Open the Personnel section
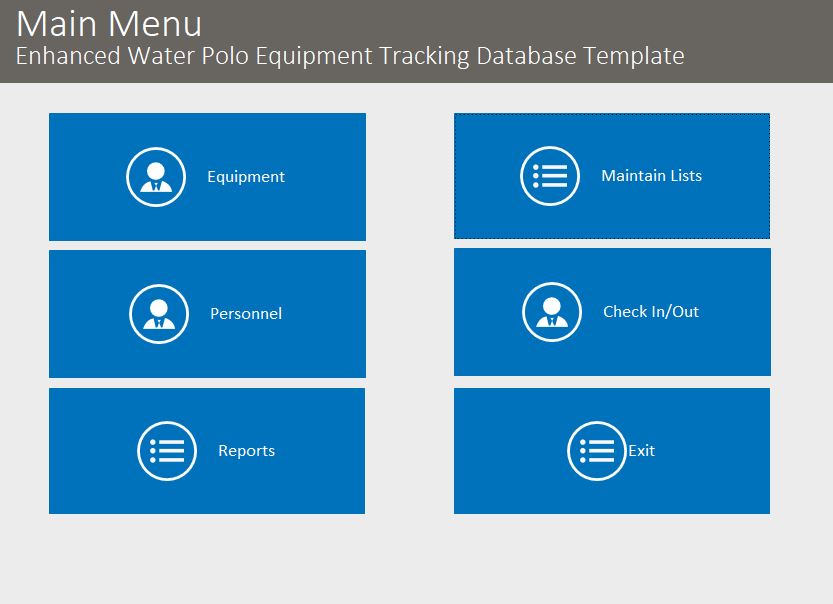The width and height of the screenshot is (833, 604). point(207,314)
